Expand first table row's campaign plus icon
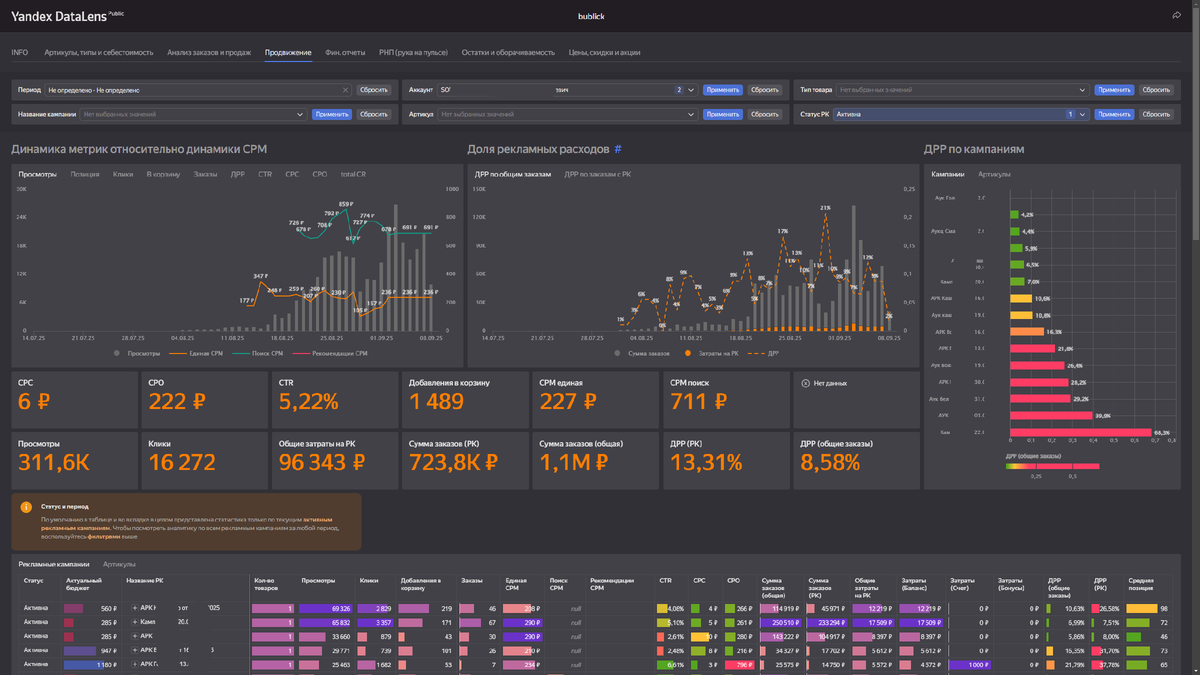Image resolution: width=1200 pixels, height=675 pixels. point(135,608)
